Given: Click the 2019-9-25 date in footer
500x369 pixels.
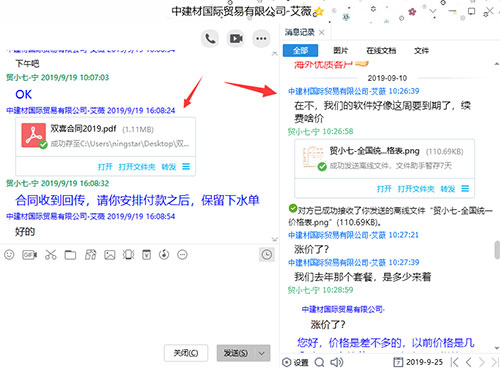Looking at the screenshot, I should (x=424, y=362).
